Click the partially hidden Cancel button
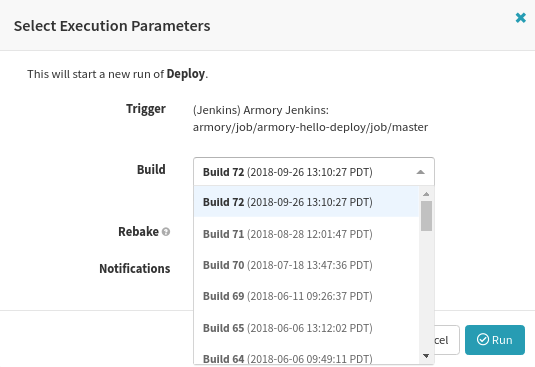The width and height of the screenshot is (535, 367). tap(447, 340)
